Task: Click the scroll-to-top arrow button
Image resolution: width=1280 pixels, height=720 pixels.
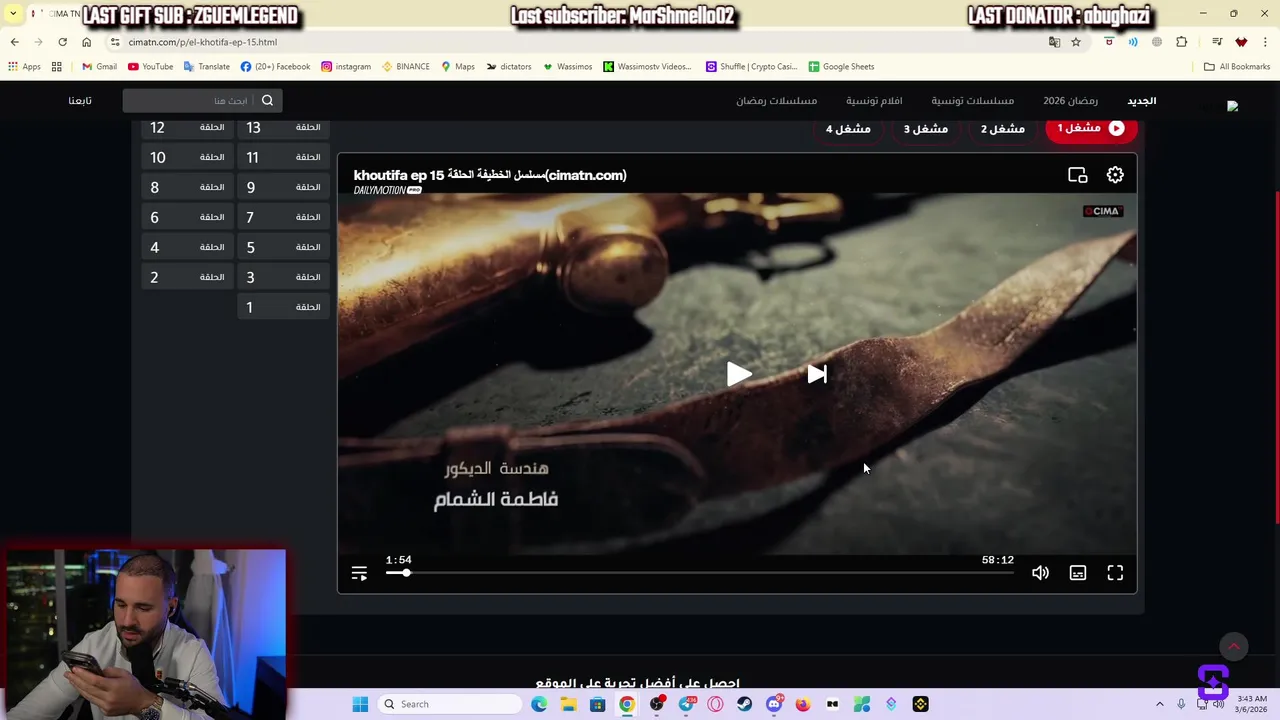Action: click(1234, 647)
